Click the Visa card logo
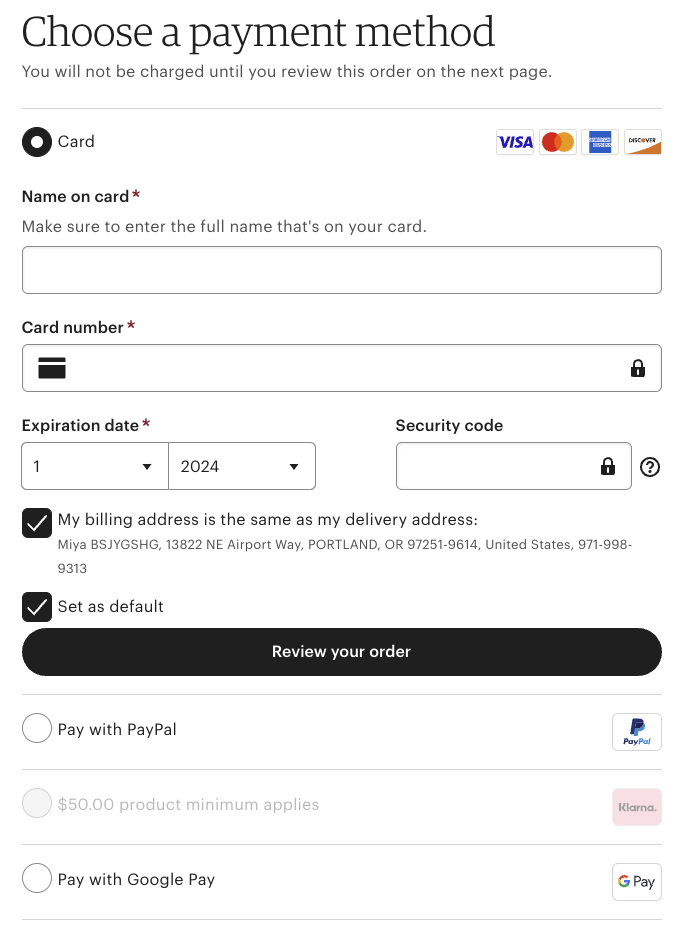This screenshot has width=686, height=935. pyautogui.click(x=515, y=142)
